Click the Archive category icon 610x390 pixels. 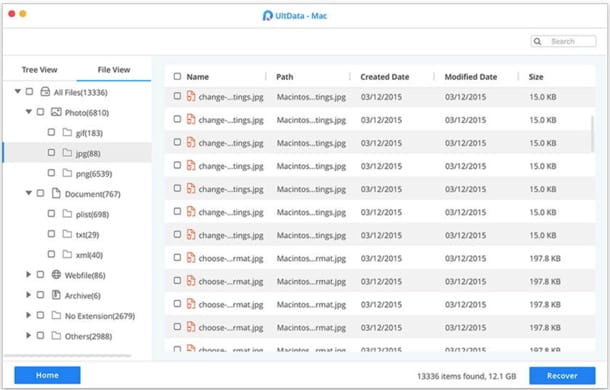pyautogui.click(x=56, y=295)
